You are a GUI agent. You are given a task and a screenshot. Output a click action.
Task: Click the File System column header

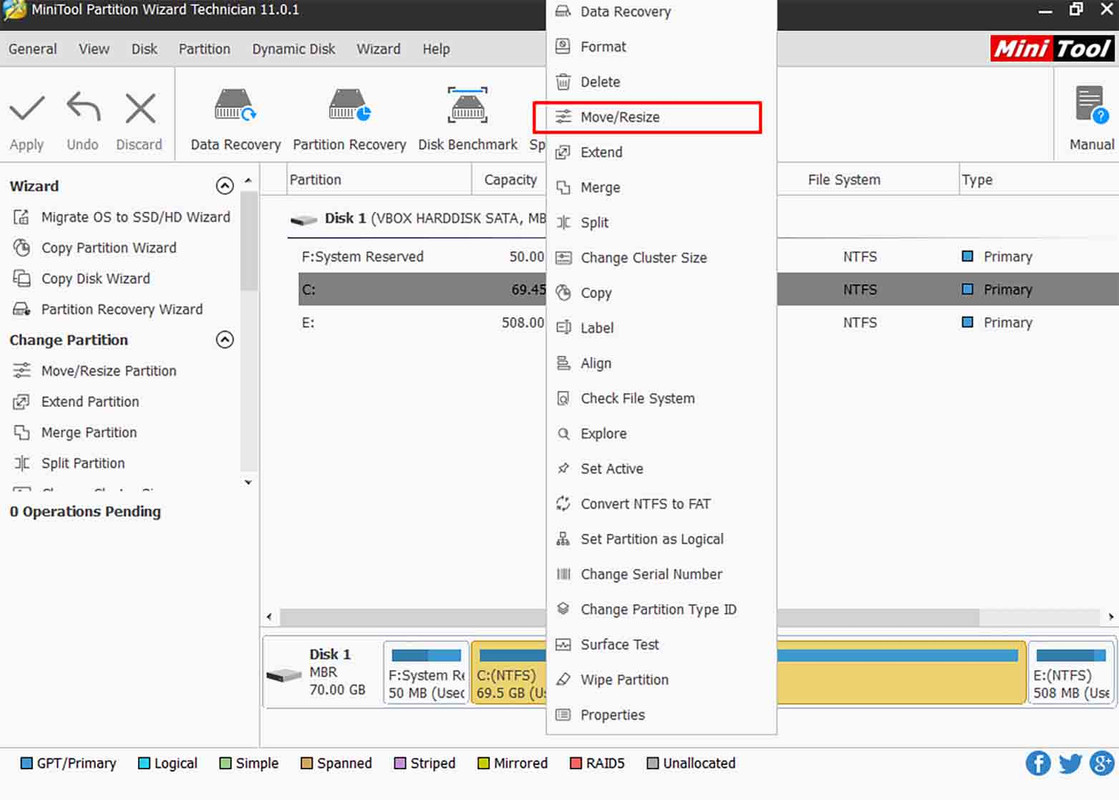pos(868,180)
